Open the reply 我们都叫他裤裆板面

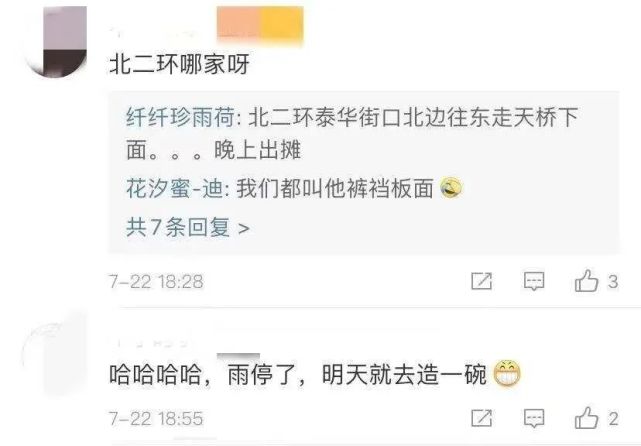pyautogui.click(x=294, y=189)
